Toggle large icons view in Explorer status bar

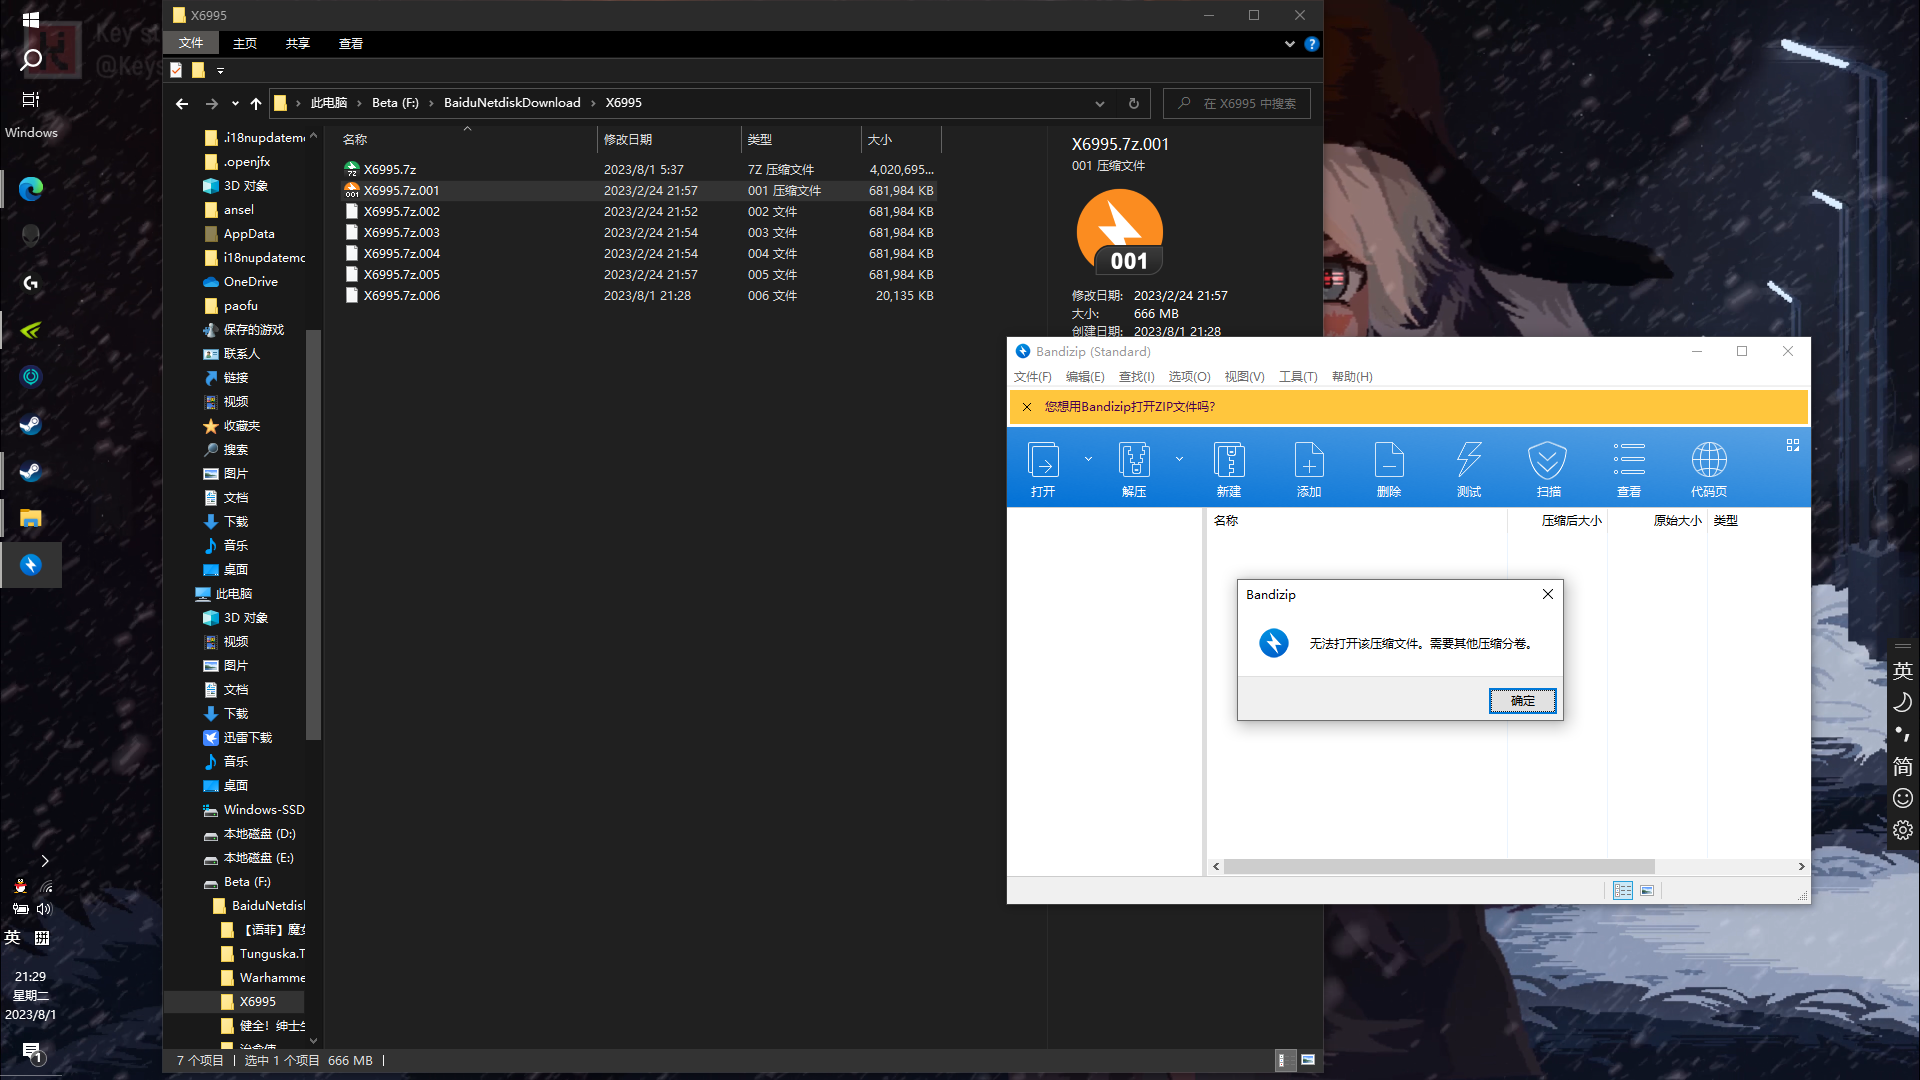[1308, 1060]
